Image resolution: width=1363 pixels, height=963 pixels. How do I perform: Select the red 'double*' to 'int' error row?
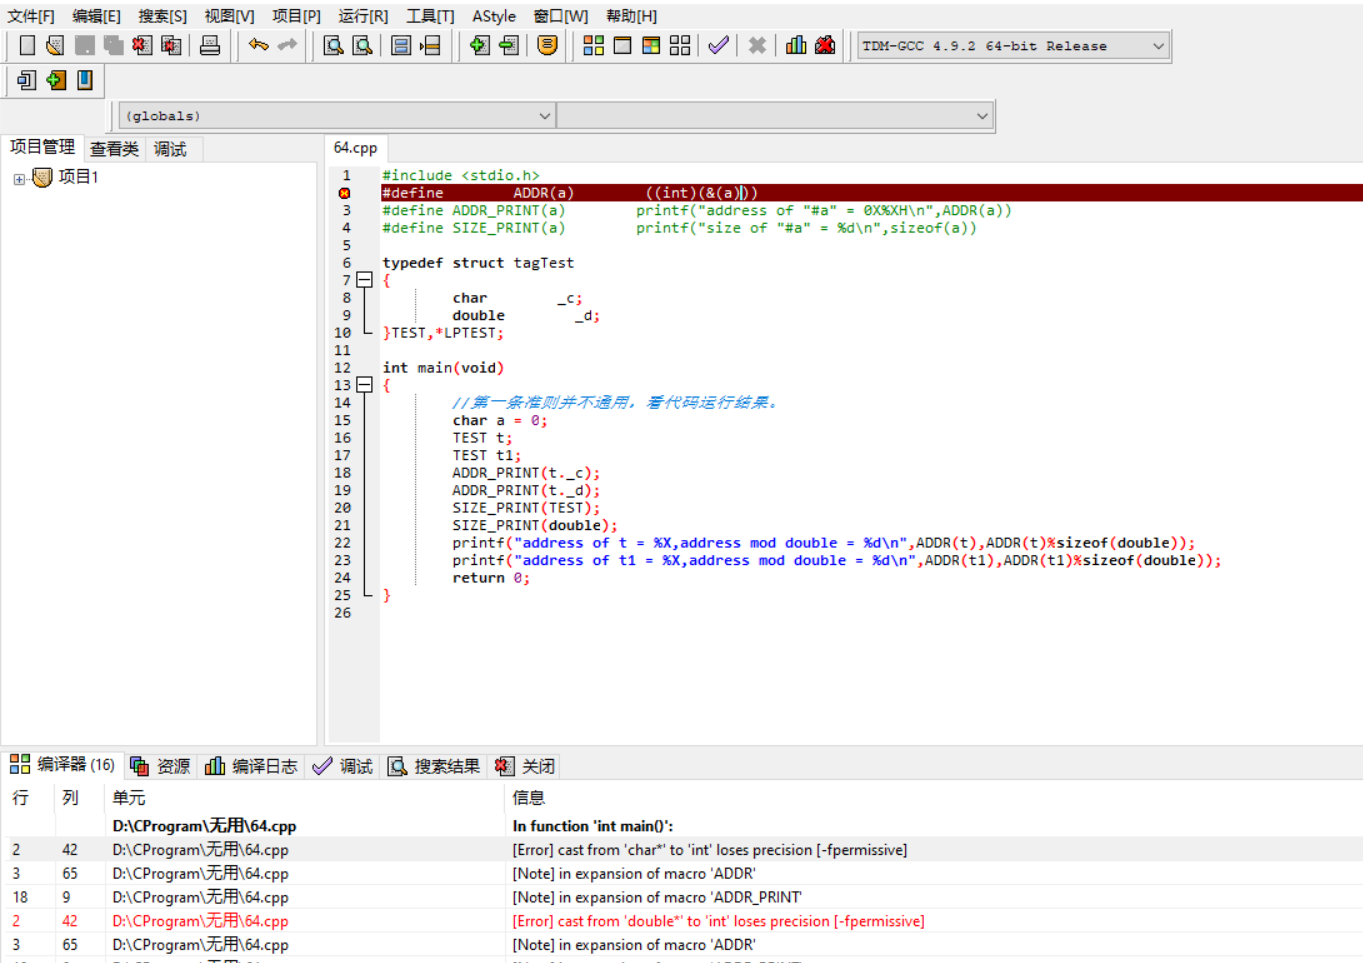click(x=684, y=921)
